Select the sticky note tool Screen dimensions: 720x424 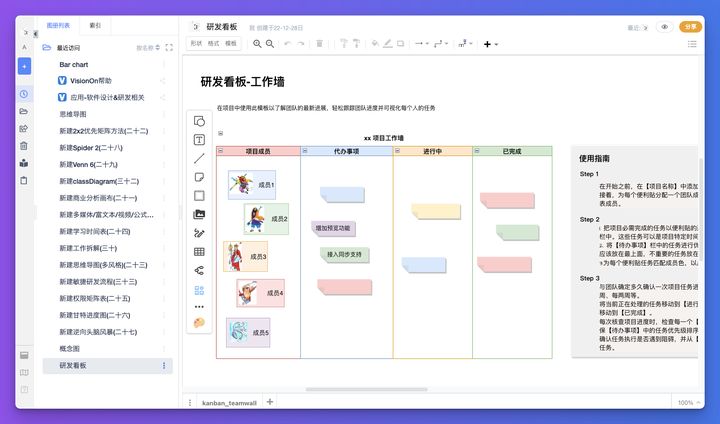(x=199, y=177)
